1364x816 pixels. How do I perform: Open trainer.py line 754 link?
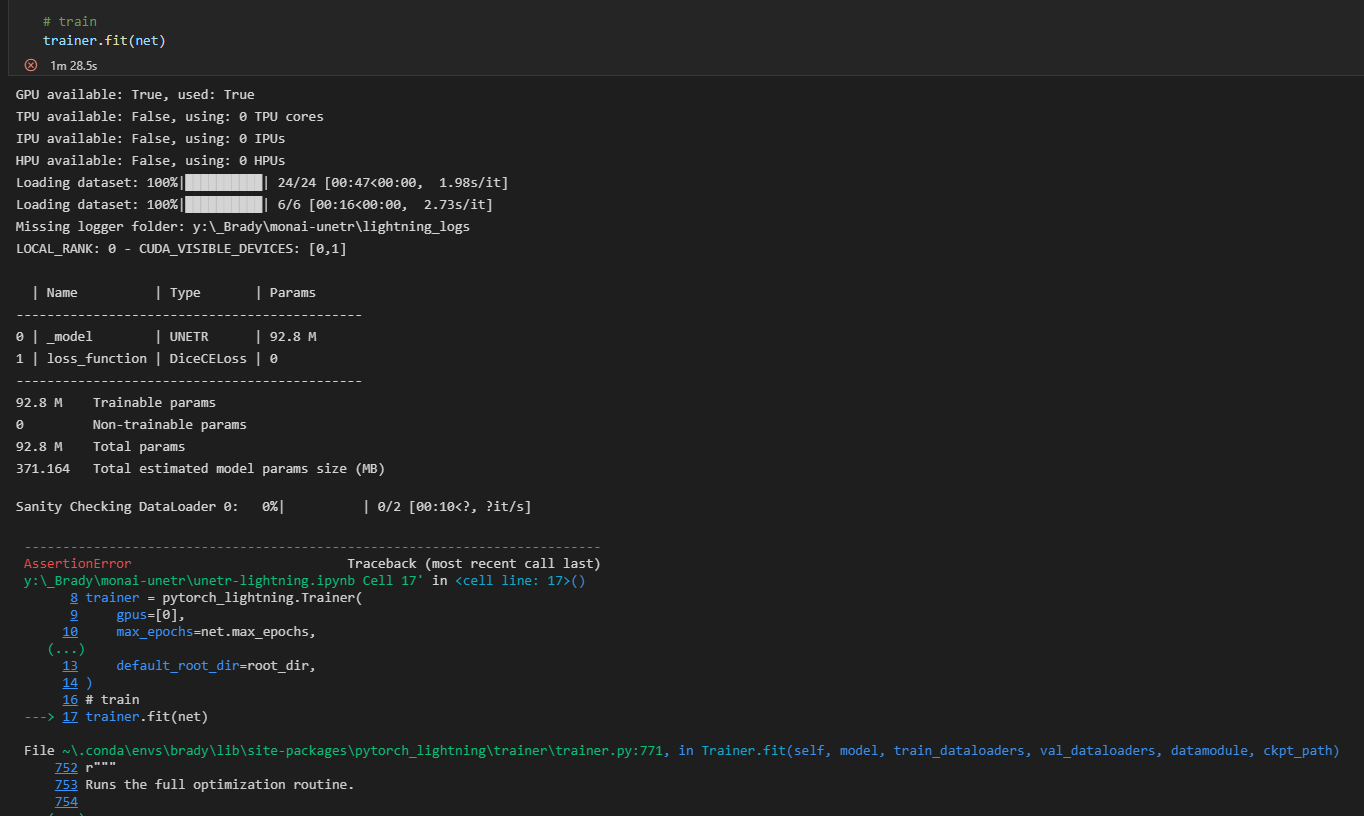click(66, 801)
